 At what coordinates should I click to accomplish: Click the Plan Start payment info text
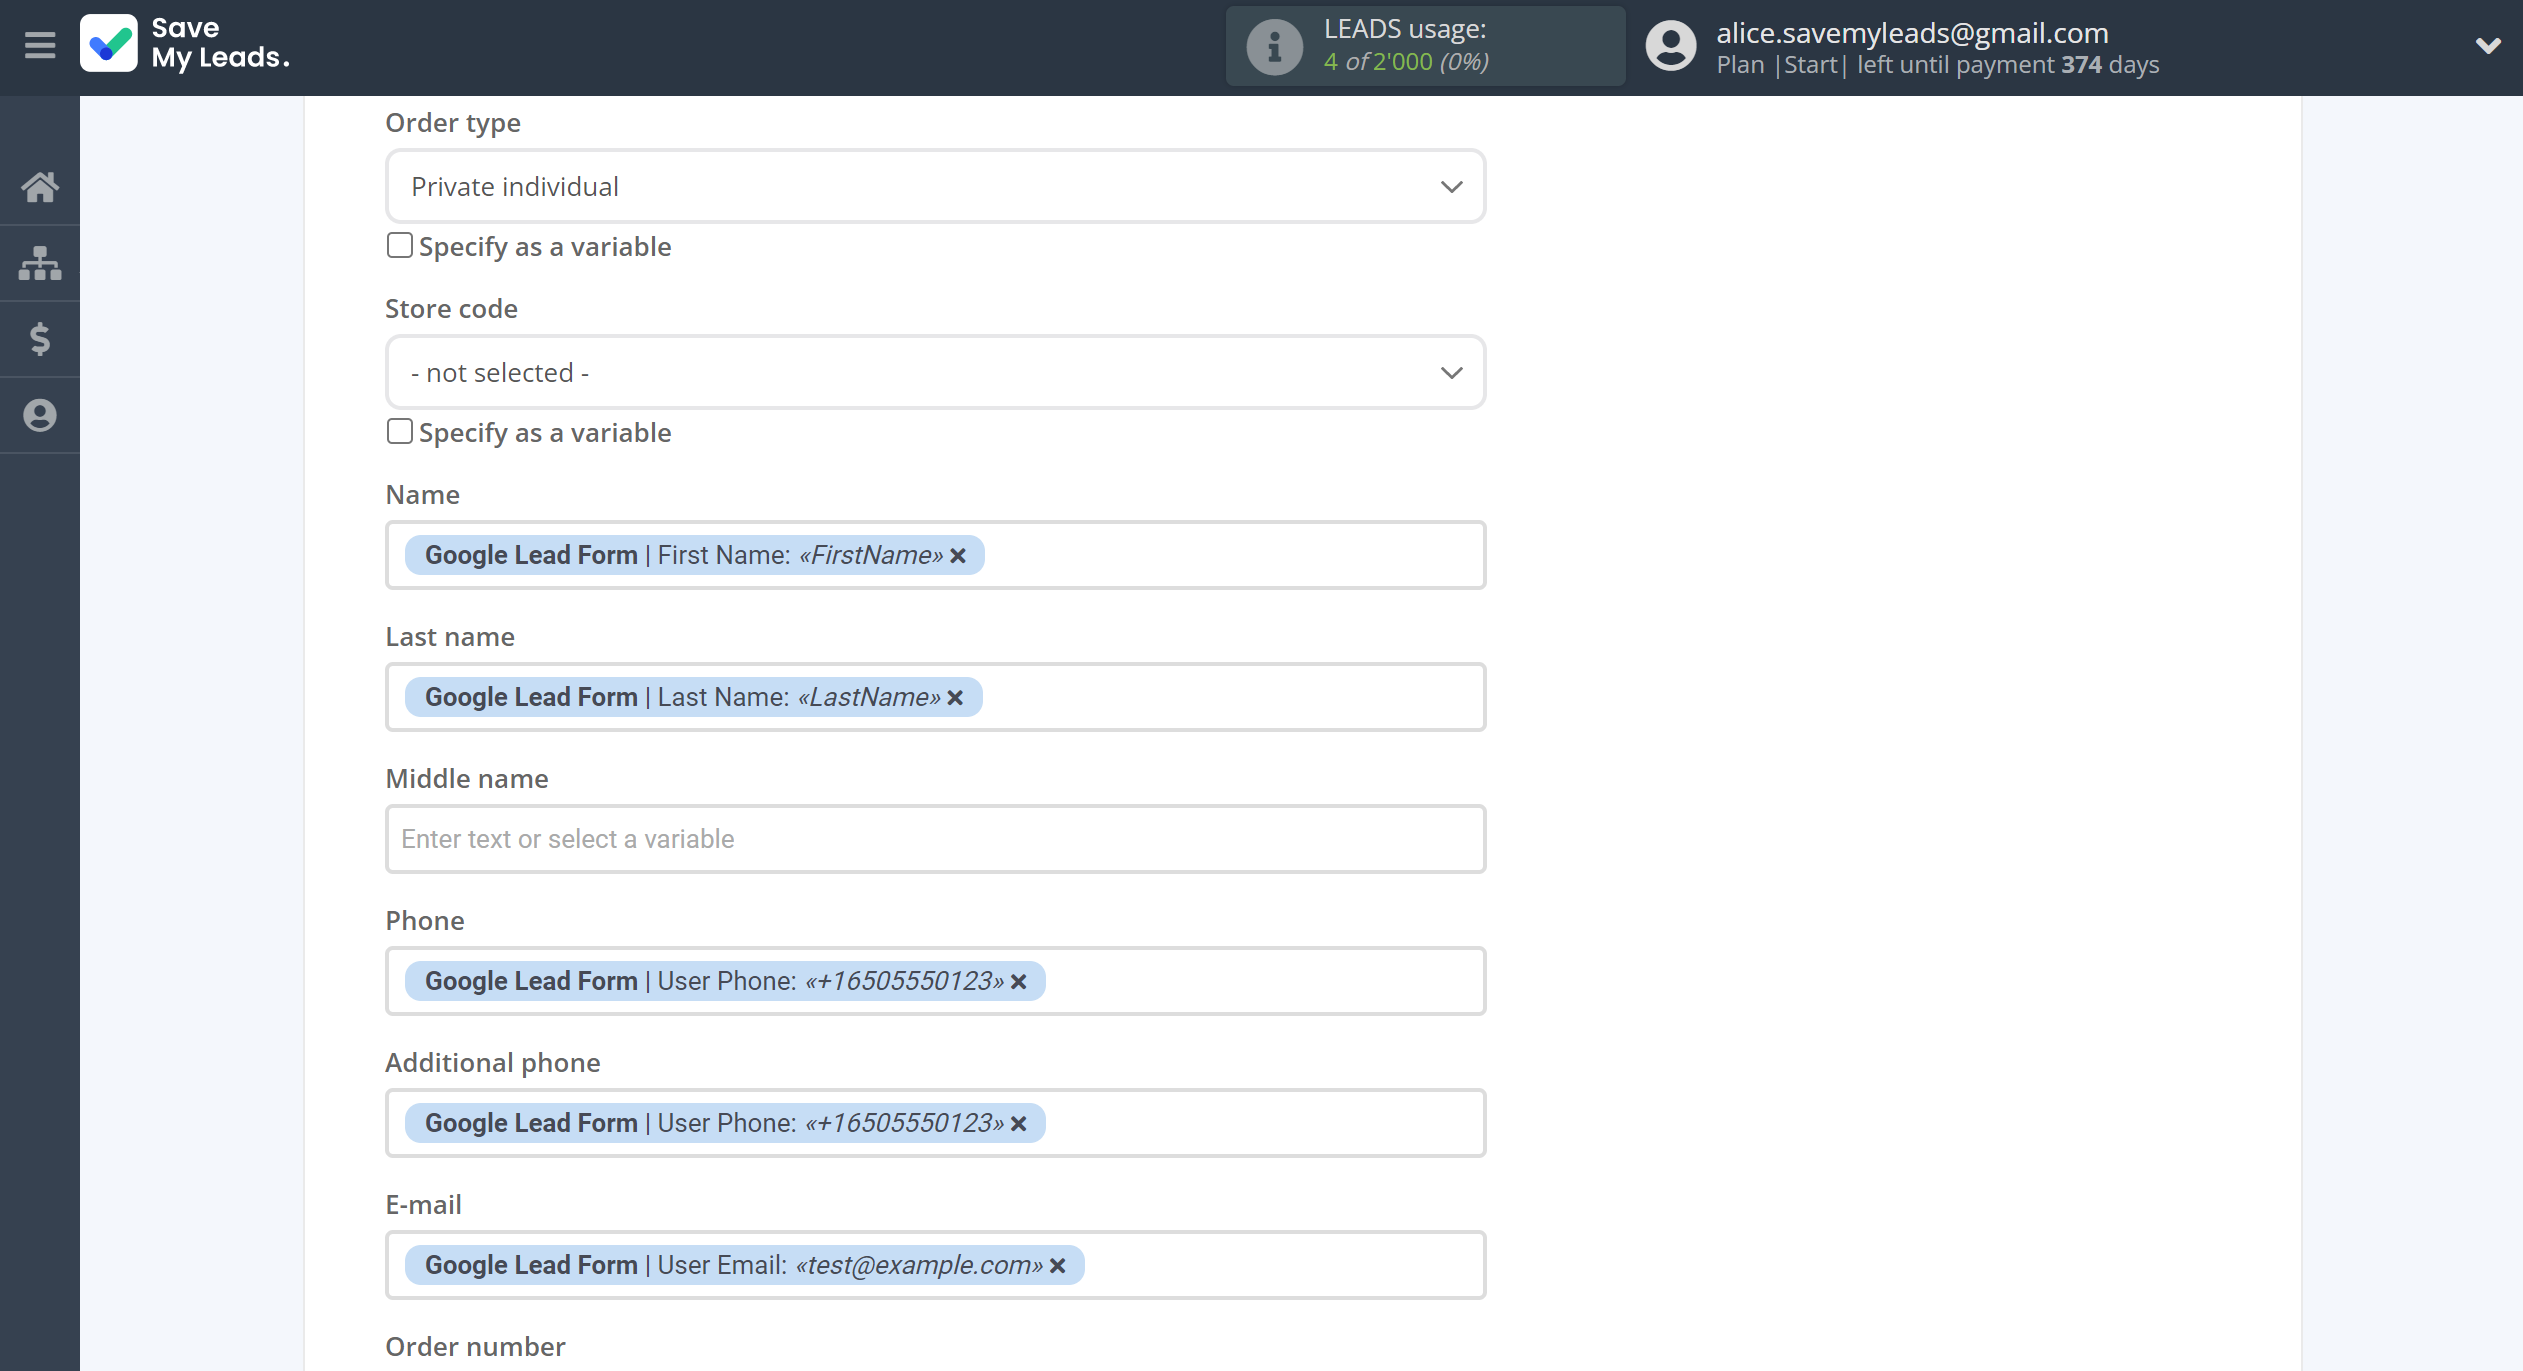pos(1937,65)
